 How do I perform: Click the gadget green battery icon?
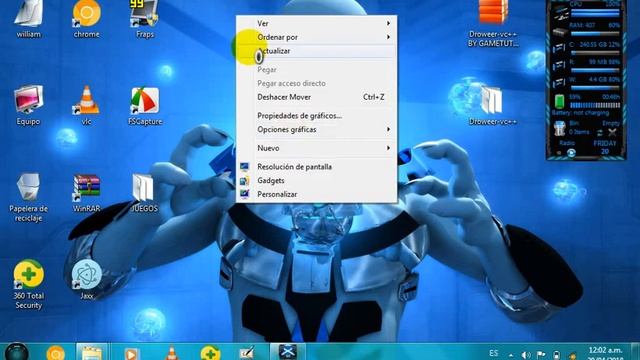point(560,101)
